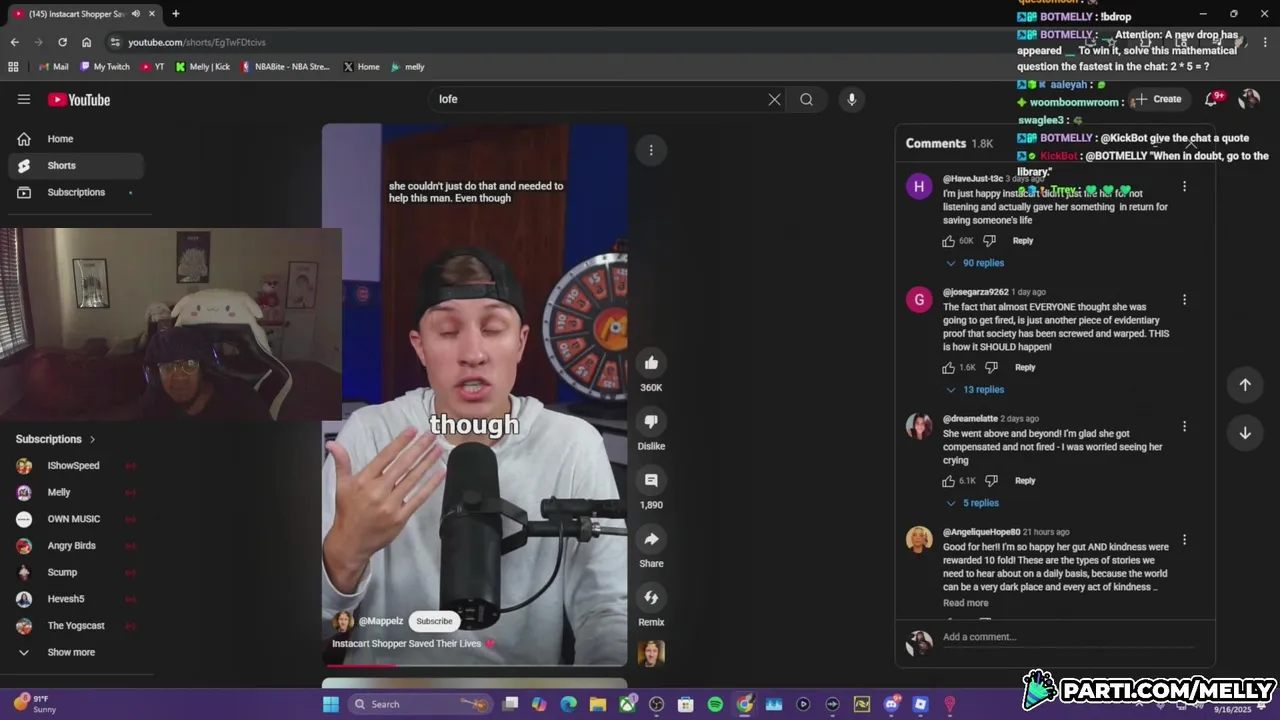Open Spotify from the taskbar
1280x720 pixels.
715,704
